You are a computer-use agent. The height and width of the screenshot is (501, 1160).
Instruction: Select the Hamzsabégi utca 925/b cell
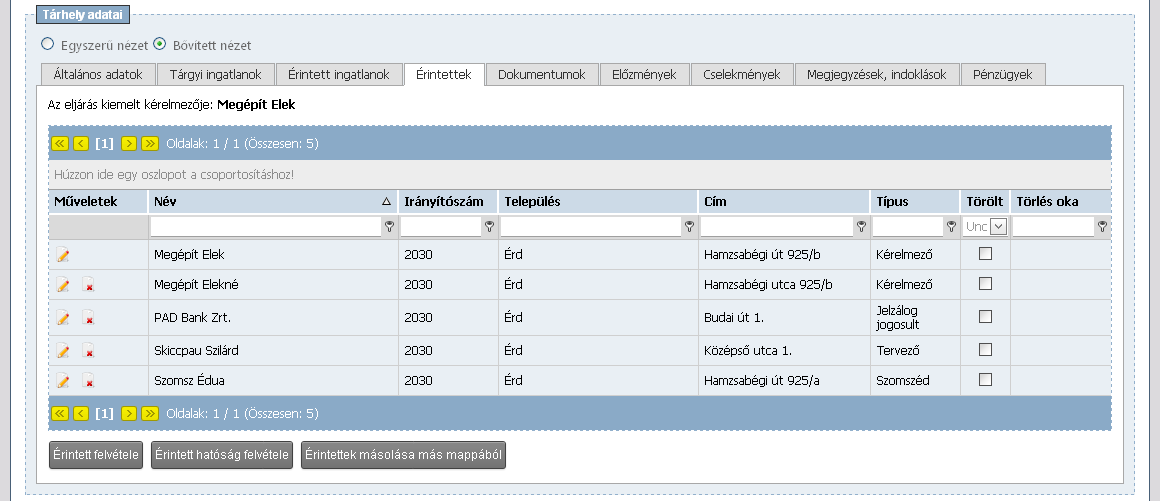[783, 284]
